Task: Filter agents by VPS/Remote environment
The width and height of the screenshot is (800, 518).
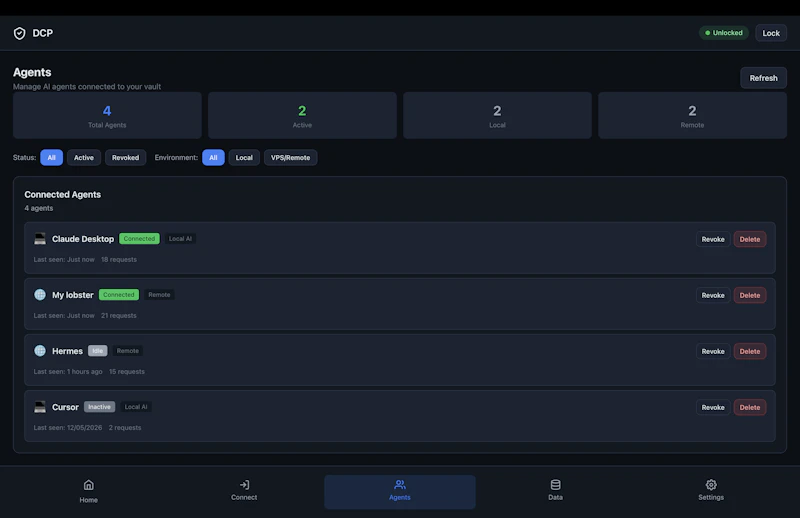Action: pos(290,158)
